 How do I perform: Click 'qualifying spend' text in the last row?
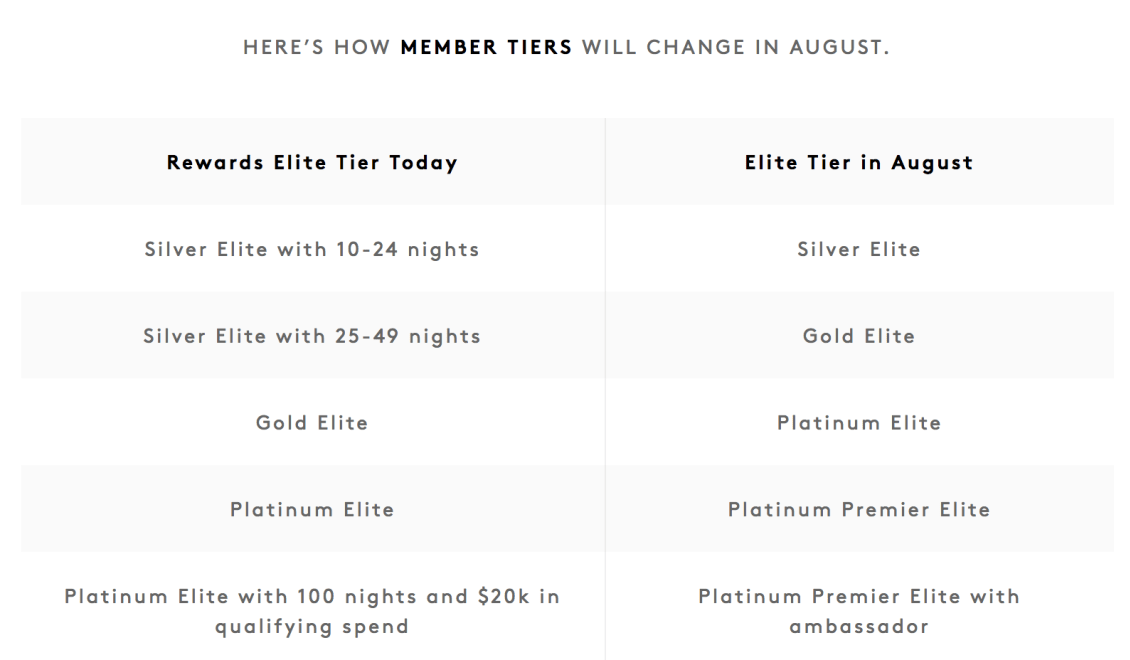312,627
